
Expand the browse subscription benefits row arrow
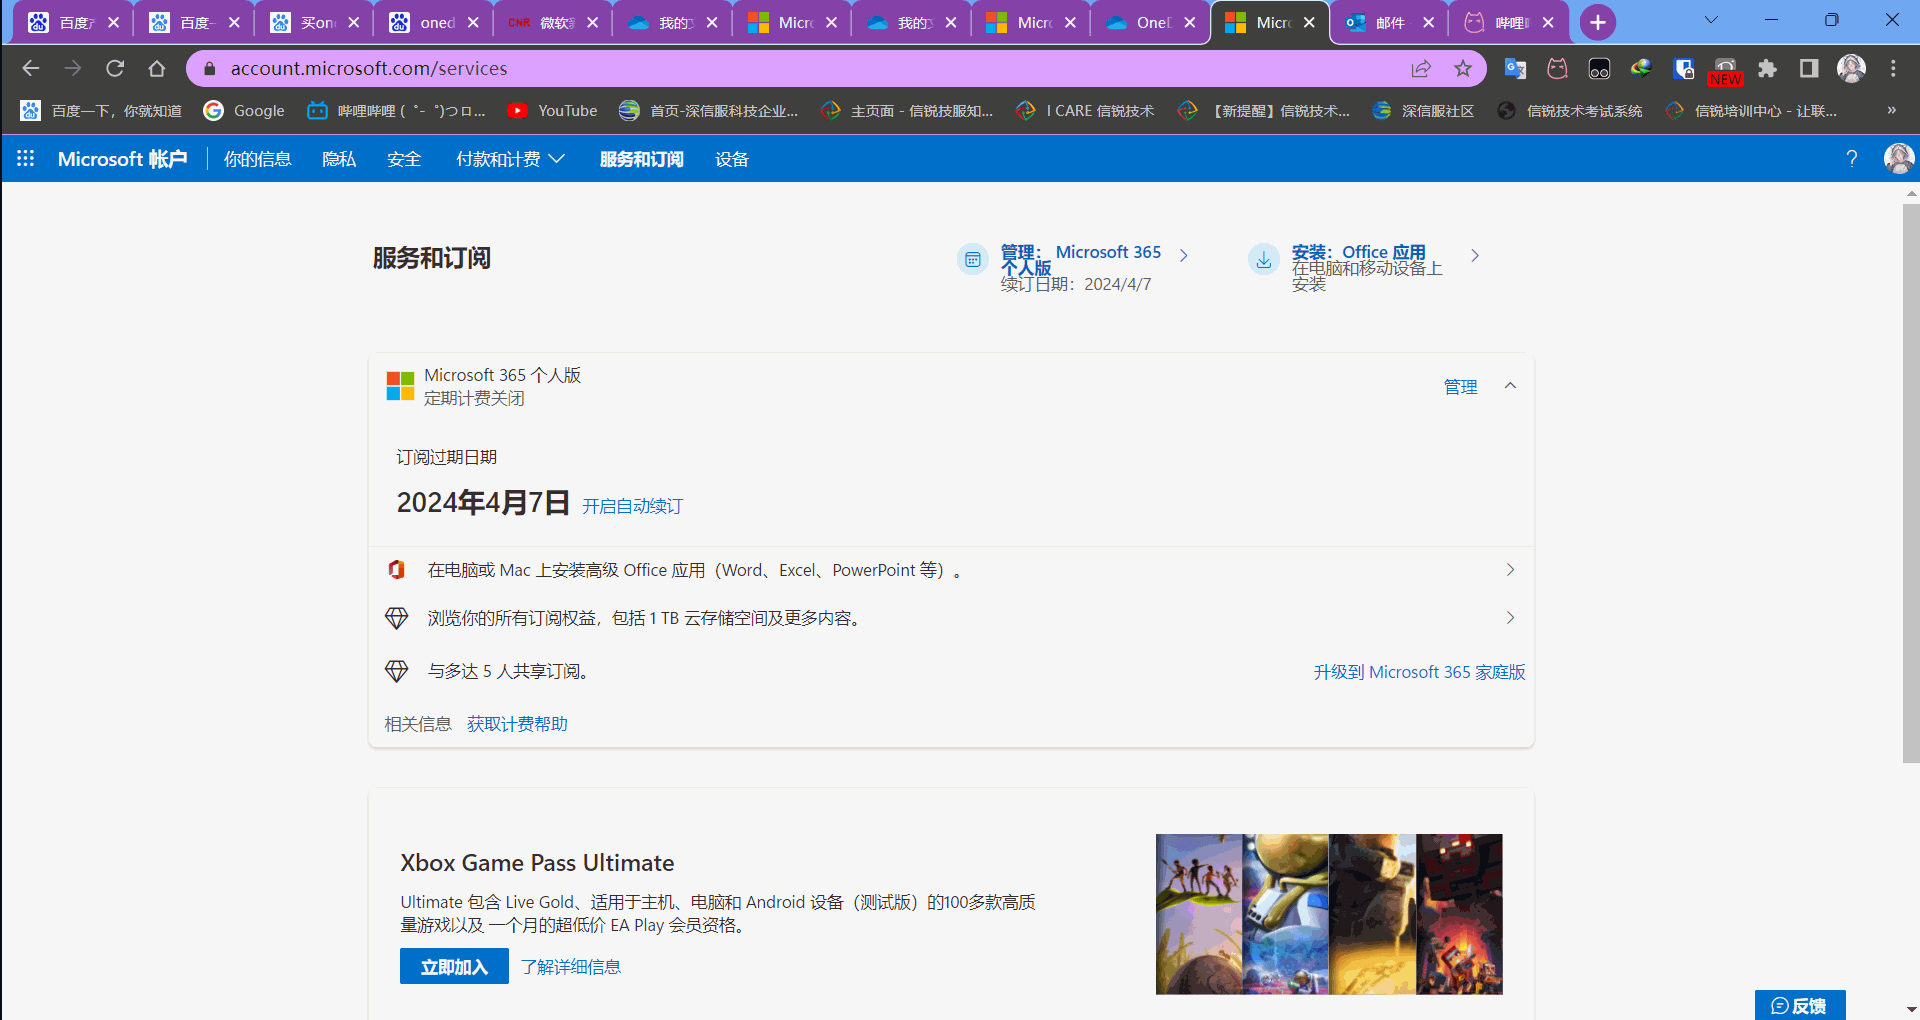[x=1510, y=617]
